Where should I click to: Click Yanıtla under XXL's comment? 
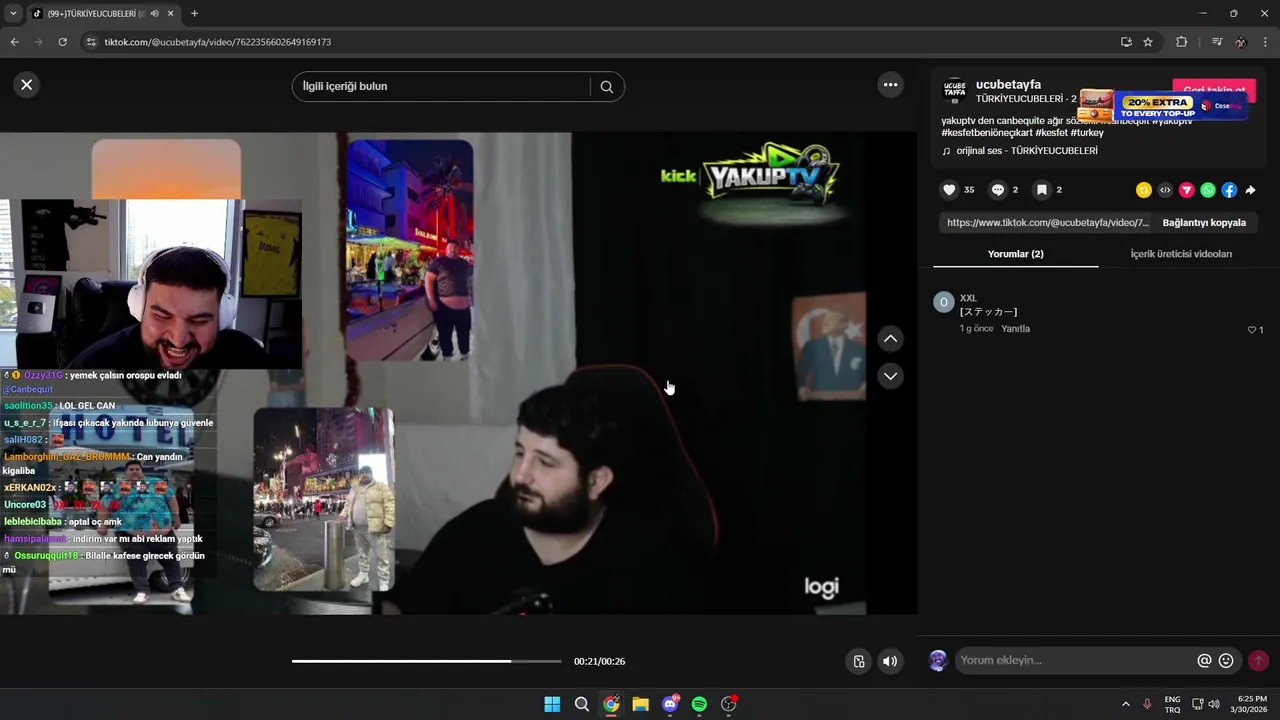[x=1015, y=329]
